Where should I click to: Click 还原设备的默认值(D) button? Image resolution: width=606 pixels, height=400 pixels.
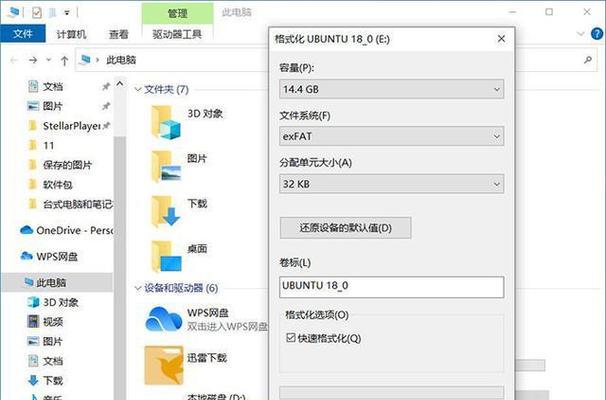click(346, 228)
